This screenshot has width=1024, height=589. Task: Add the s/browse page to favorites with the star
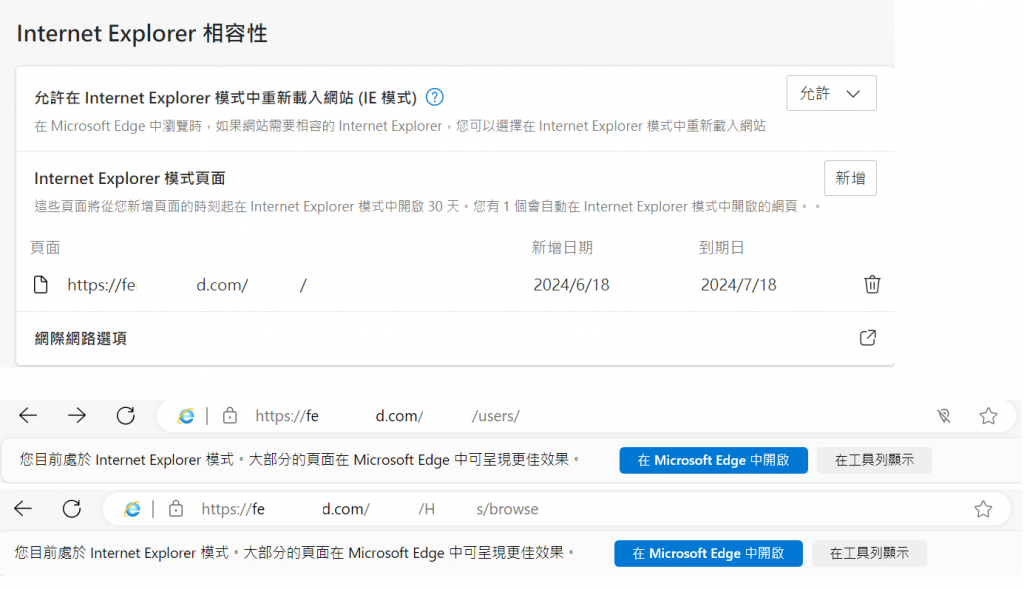[983, 509]
